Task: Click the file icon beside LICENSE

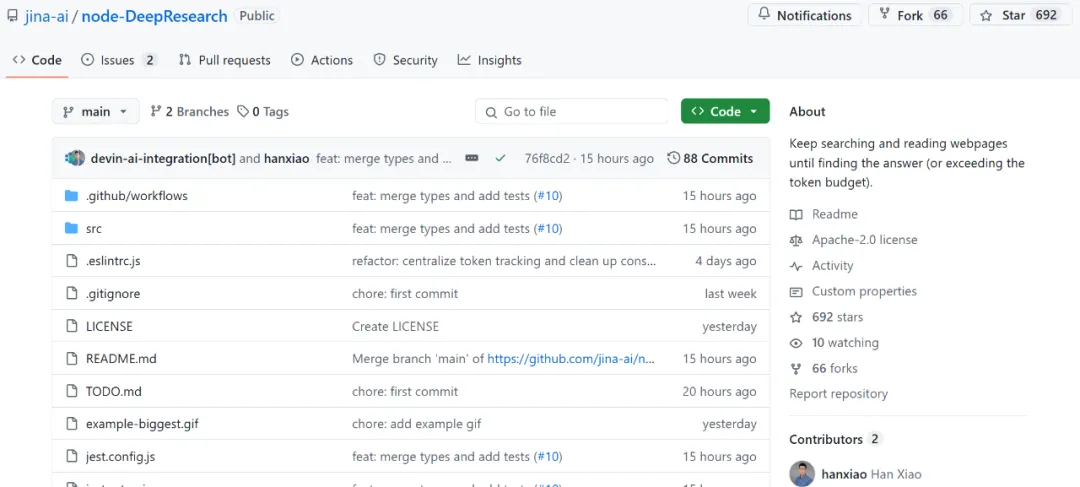Action: [x=71, y=326]
